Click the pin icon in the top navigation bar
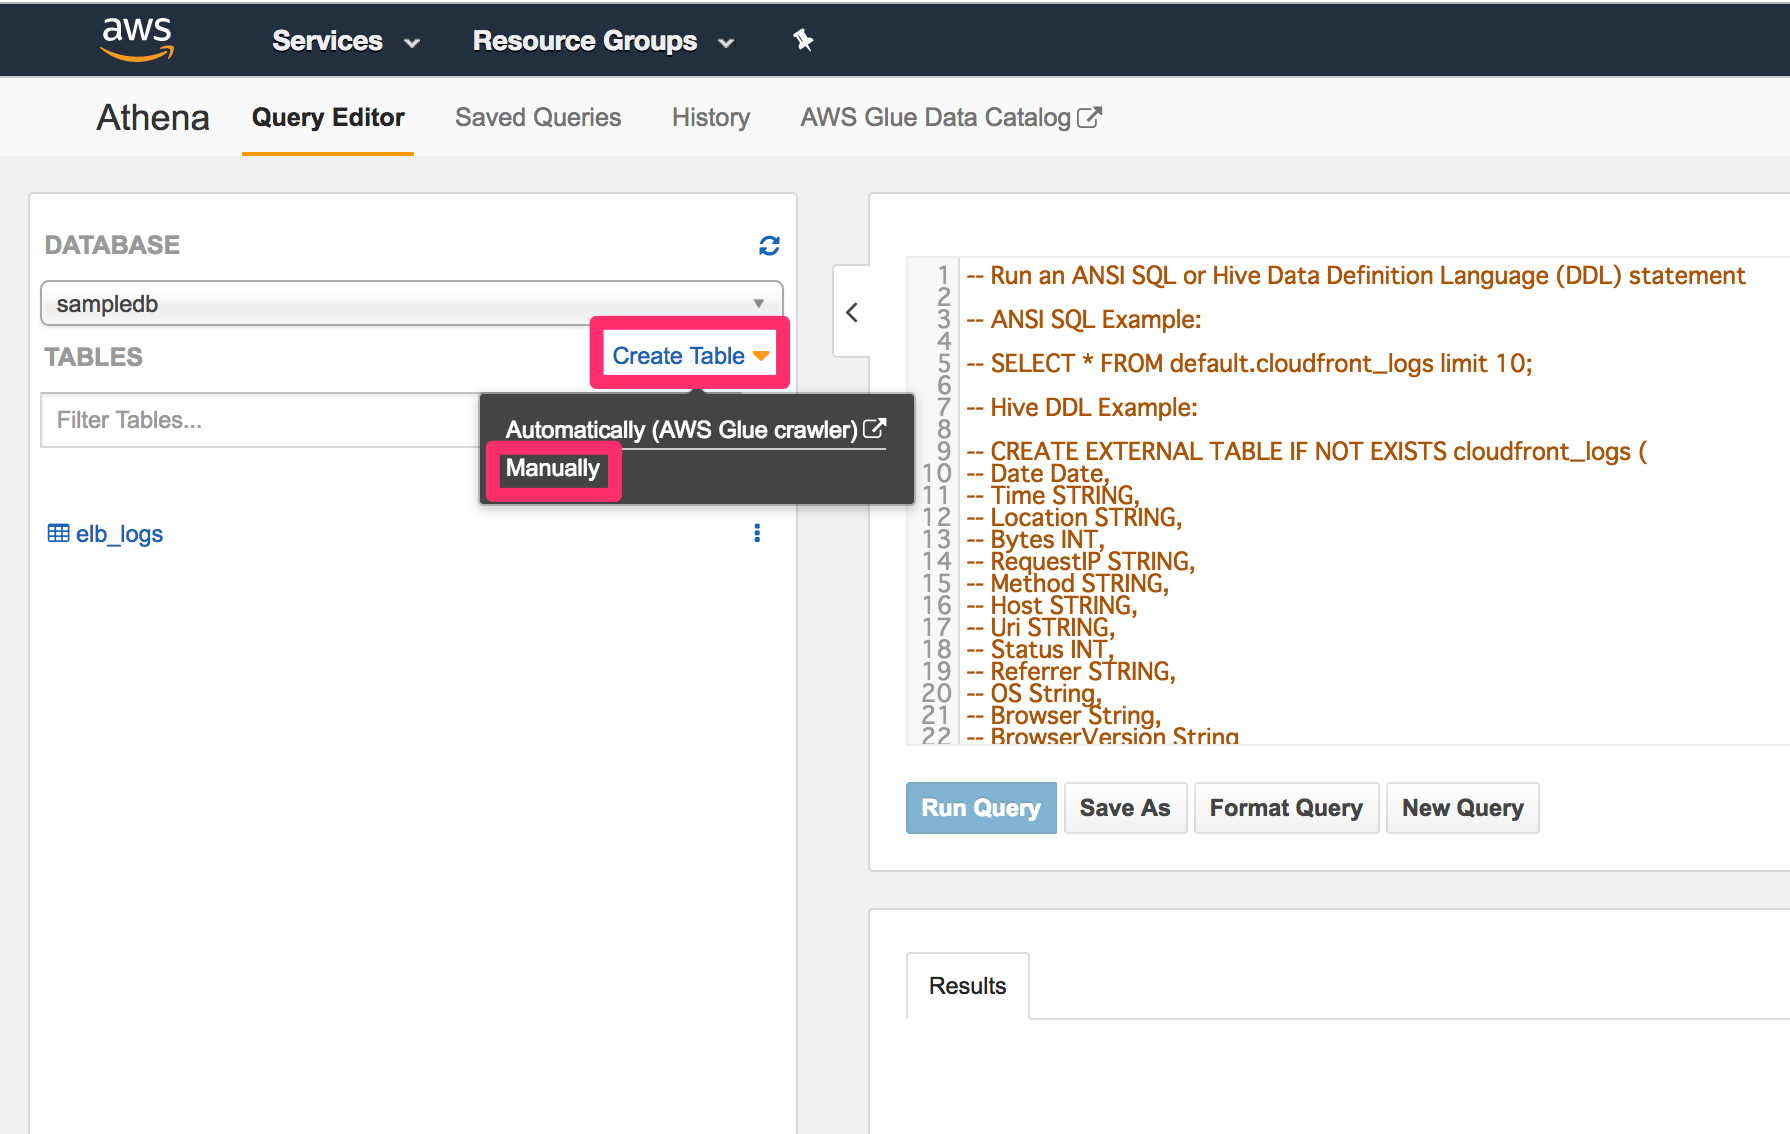Screen dimensions: 1790x1134 point(803,39)
